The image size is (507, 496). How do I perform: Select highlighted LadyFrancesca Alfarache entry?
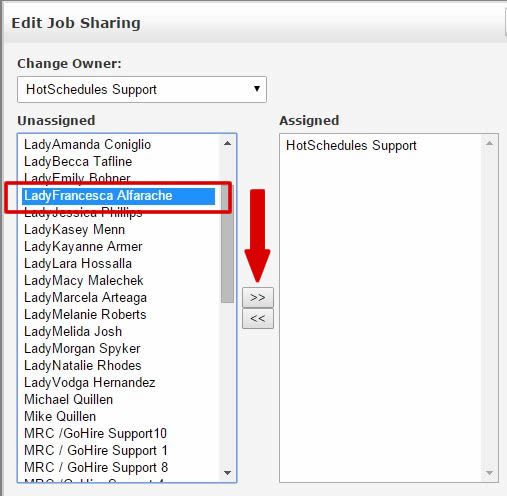click(118, 196)
